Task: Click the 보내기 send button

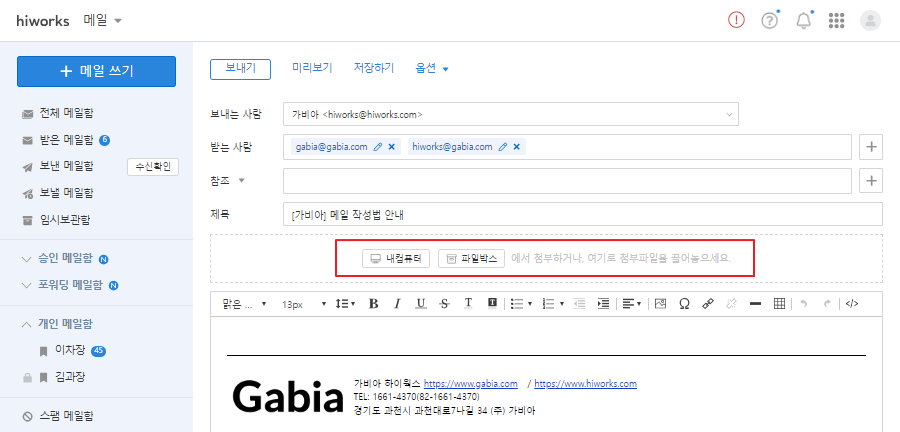Action: click(x=240, y=68)
